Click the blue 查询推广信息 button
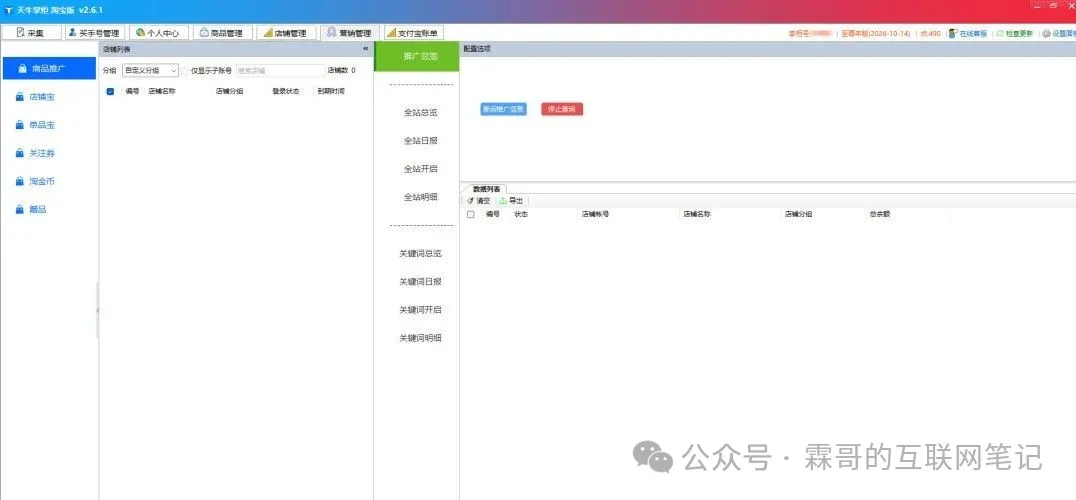The image size is (1076, 500). click(x=503, y=109)
